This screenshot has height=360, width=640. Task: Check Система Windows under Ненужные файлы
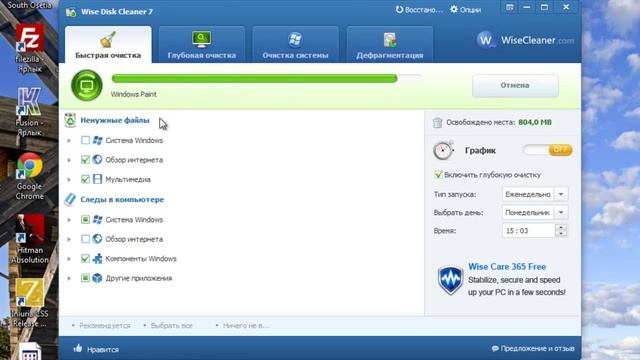pyautogui.click(x=85, y=140)
